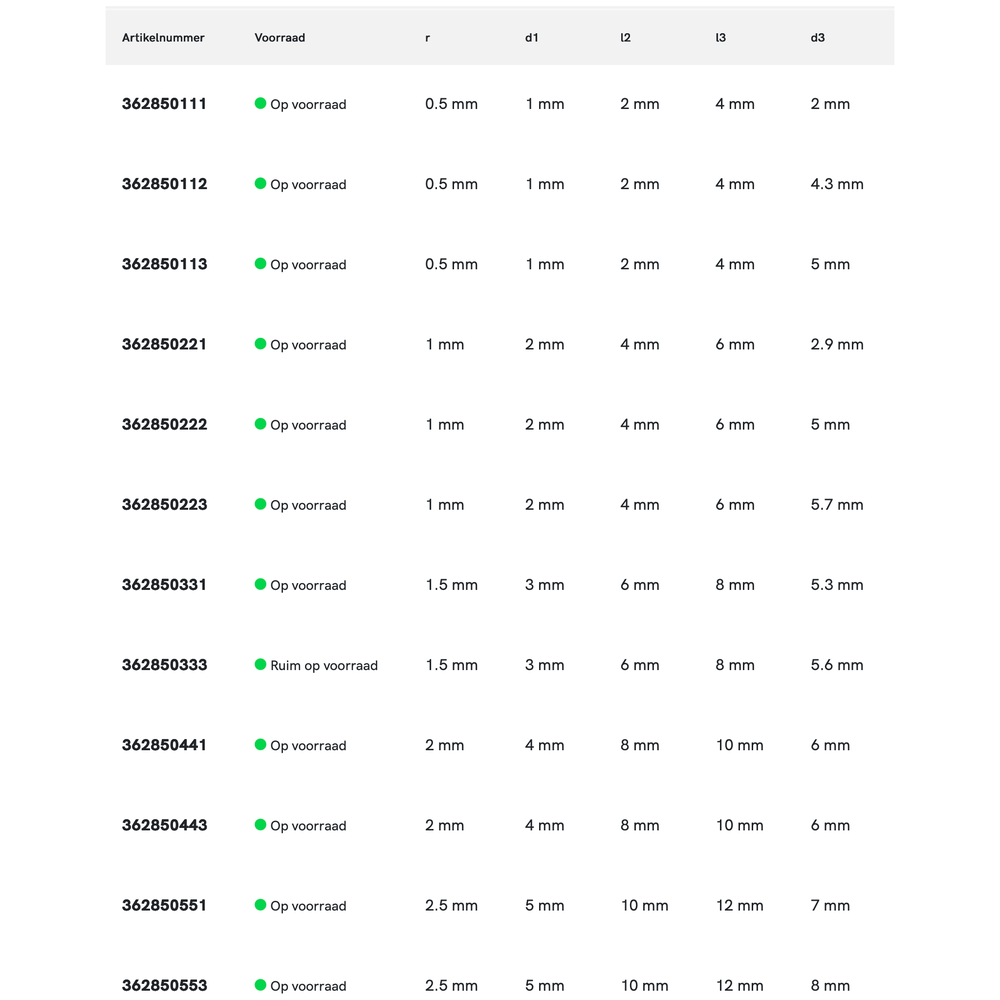Open article number 362850333
1000x1000 pixels.
tap(164, 665)
